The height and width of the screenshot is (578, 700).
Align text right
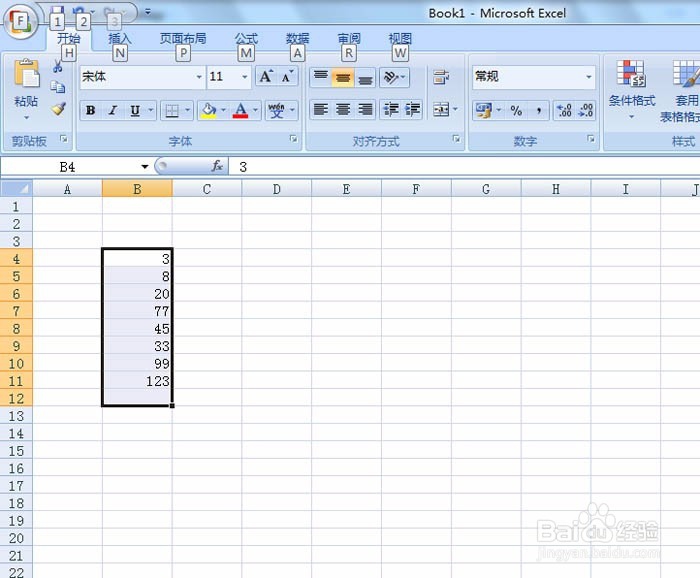365,109
